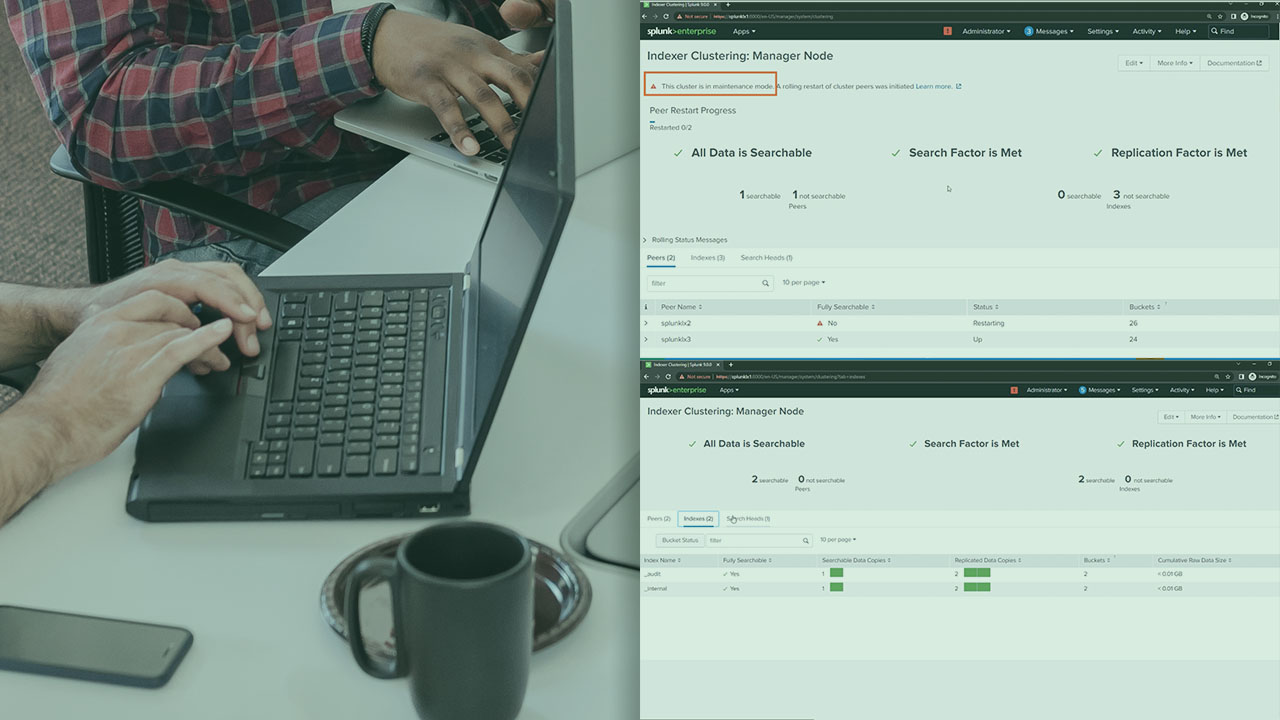Click the Bucket Status button
The width and height of the screenshot is (1280, 720).
pos(680,541)
